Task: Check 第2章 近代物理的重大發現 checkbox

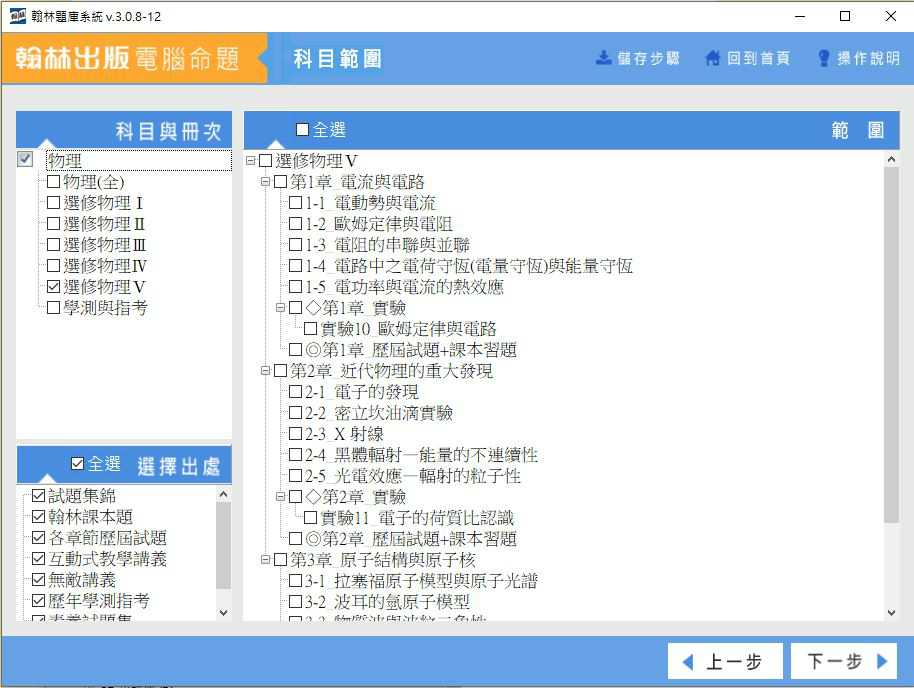Action: tap(280, 370)
